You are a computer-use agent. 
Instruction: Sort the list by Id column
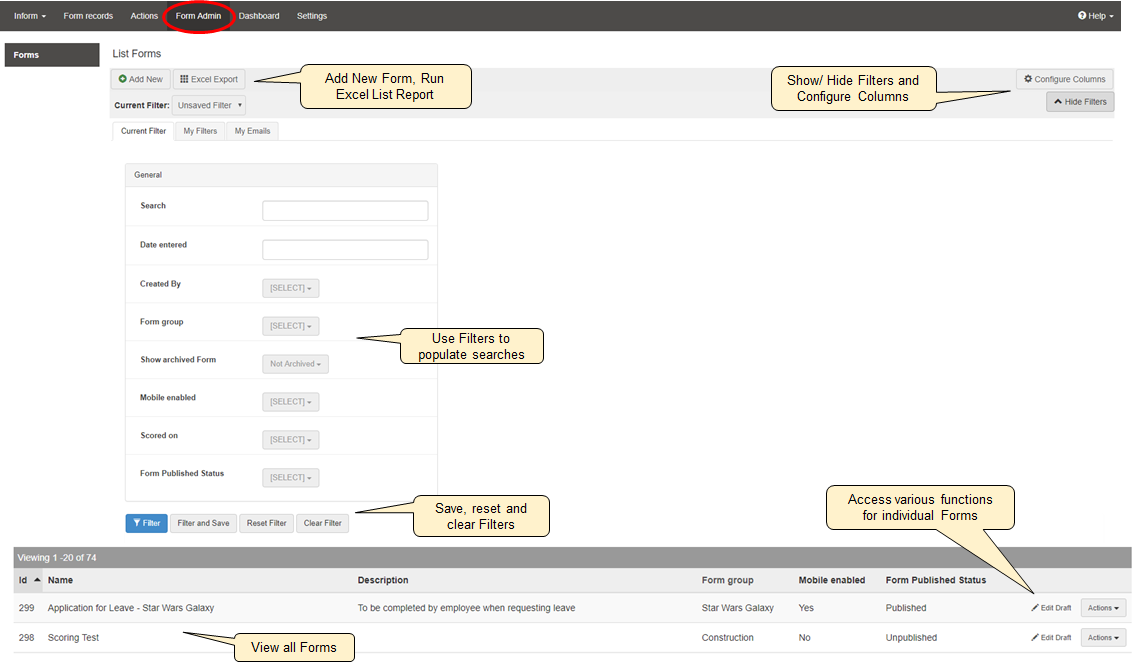(x=23, y=580)
